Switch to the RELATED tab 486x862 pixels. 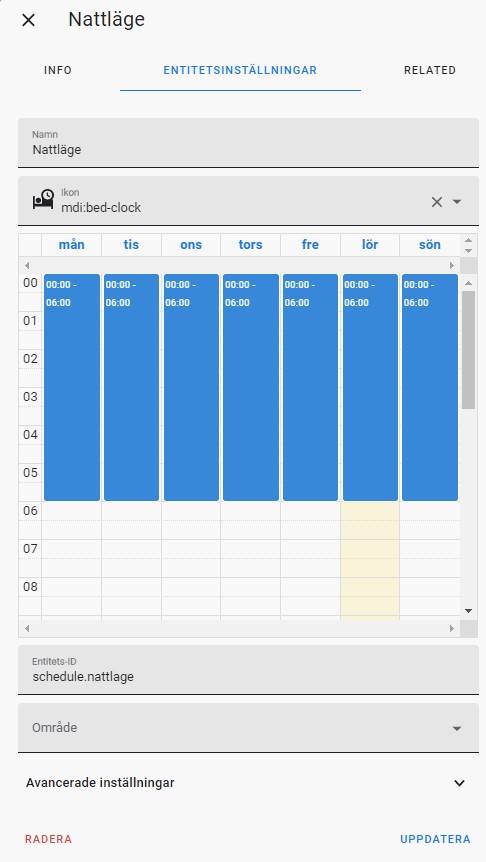(x=430, y=70)
